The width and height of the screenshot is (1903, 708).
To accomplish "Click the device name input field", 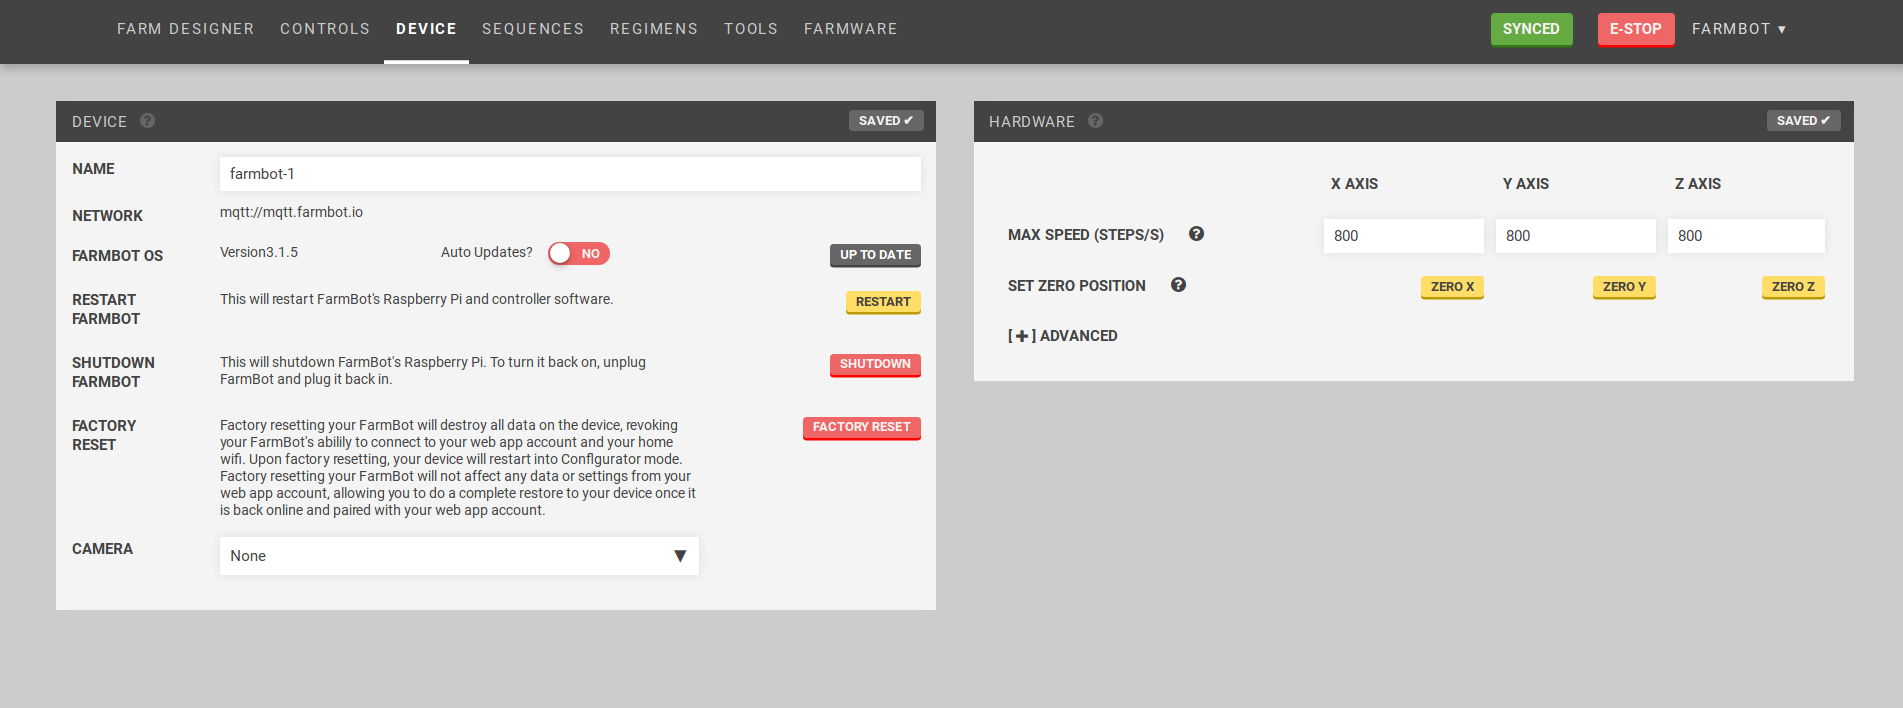I will (x=569, y=174).
